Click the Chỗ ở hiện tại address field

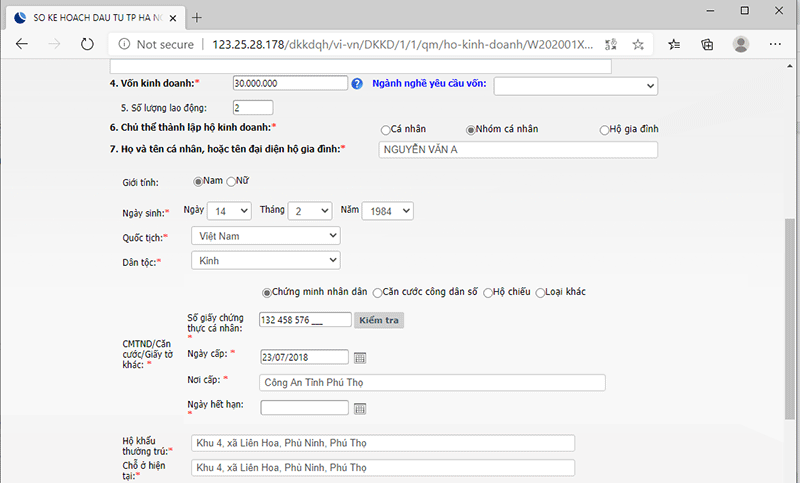pos(383,467)
